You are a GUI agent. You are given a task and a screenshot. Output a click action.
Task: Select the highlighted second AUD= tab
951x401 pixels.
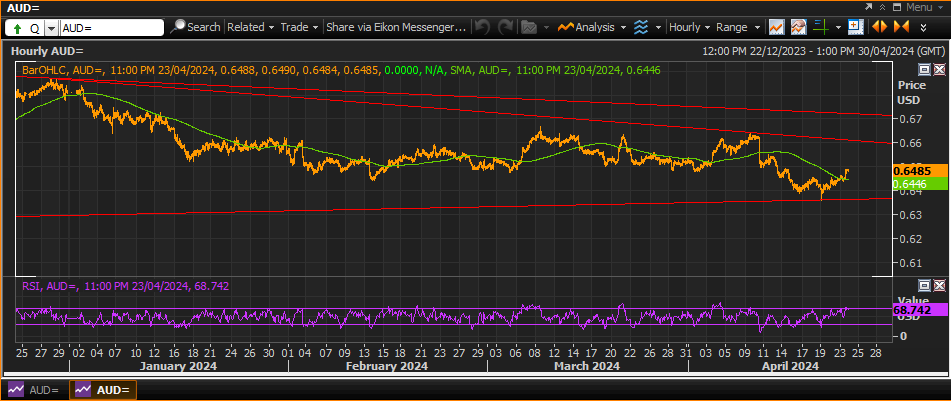click(102, 390)
